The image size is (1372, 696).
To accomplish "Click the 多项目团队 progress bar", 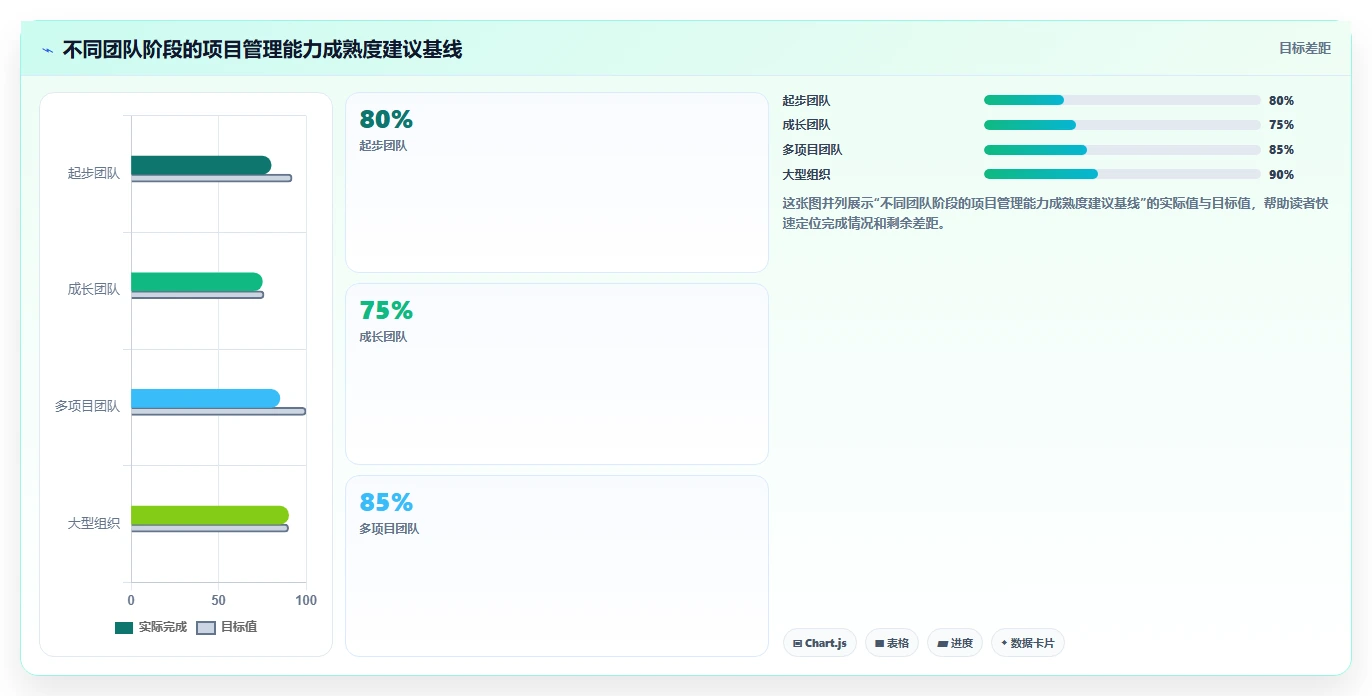I will (1122, 150).
